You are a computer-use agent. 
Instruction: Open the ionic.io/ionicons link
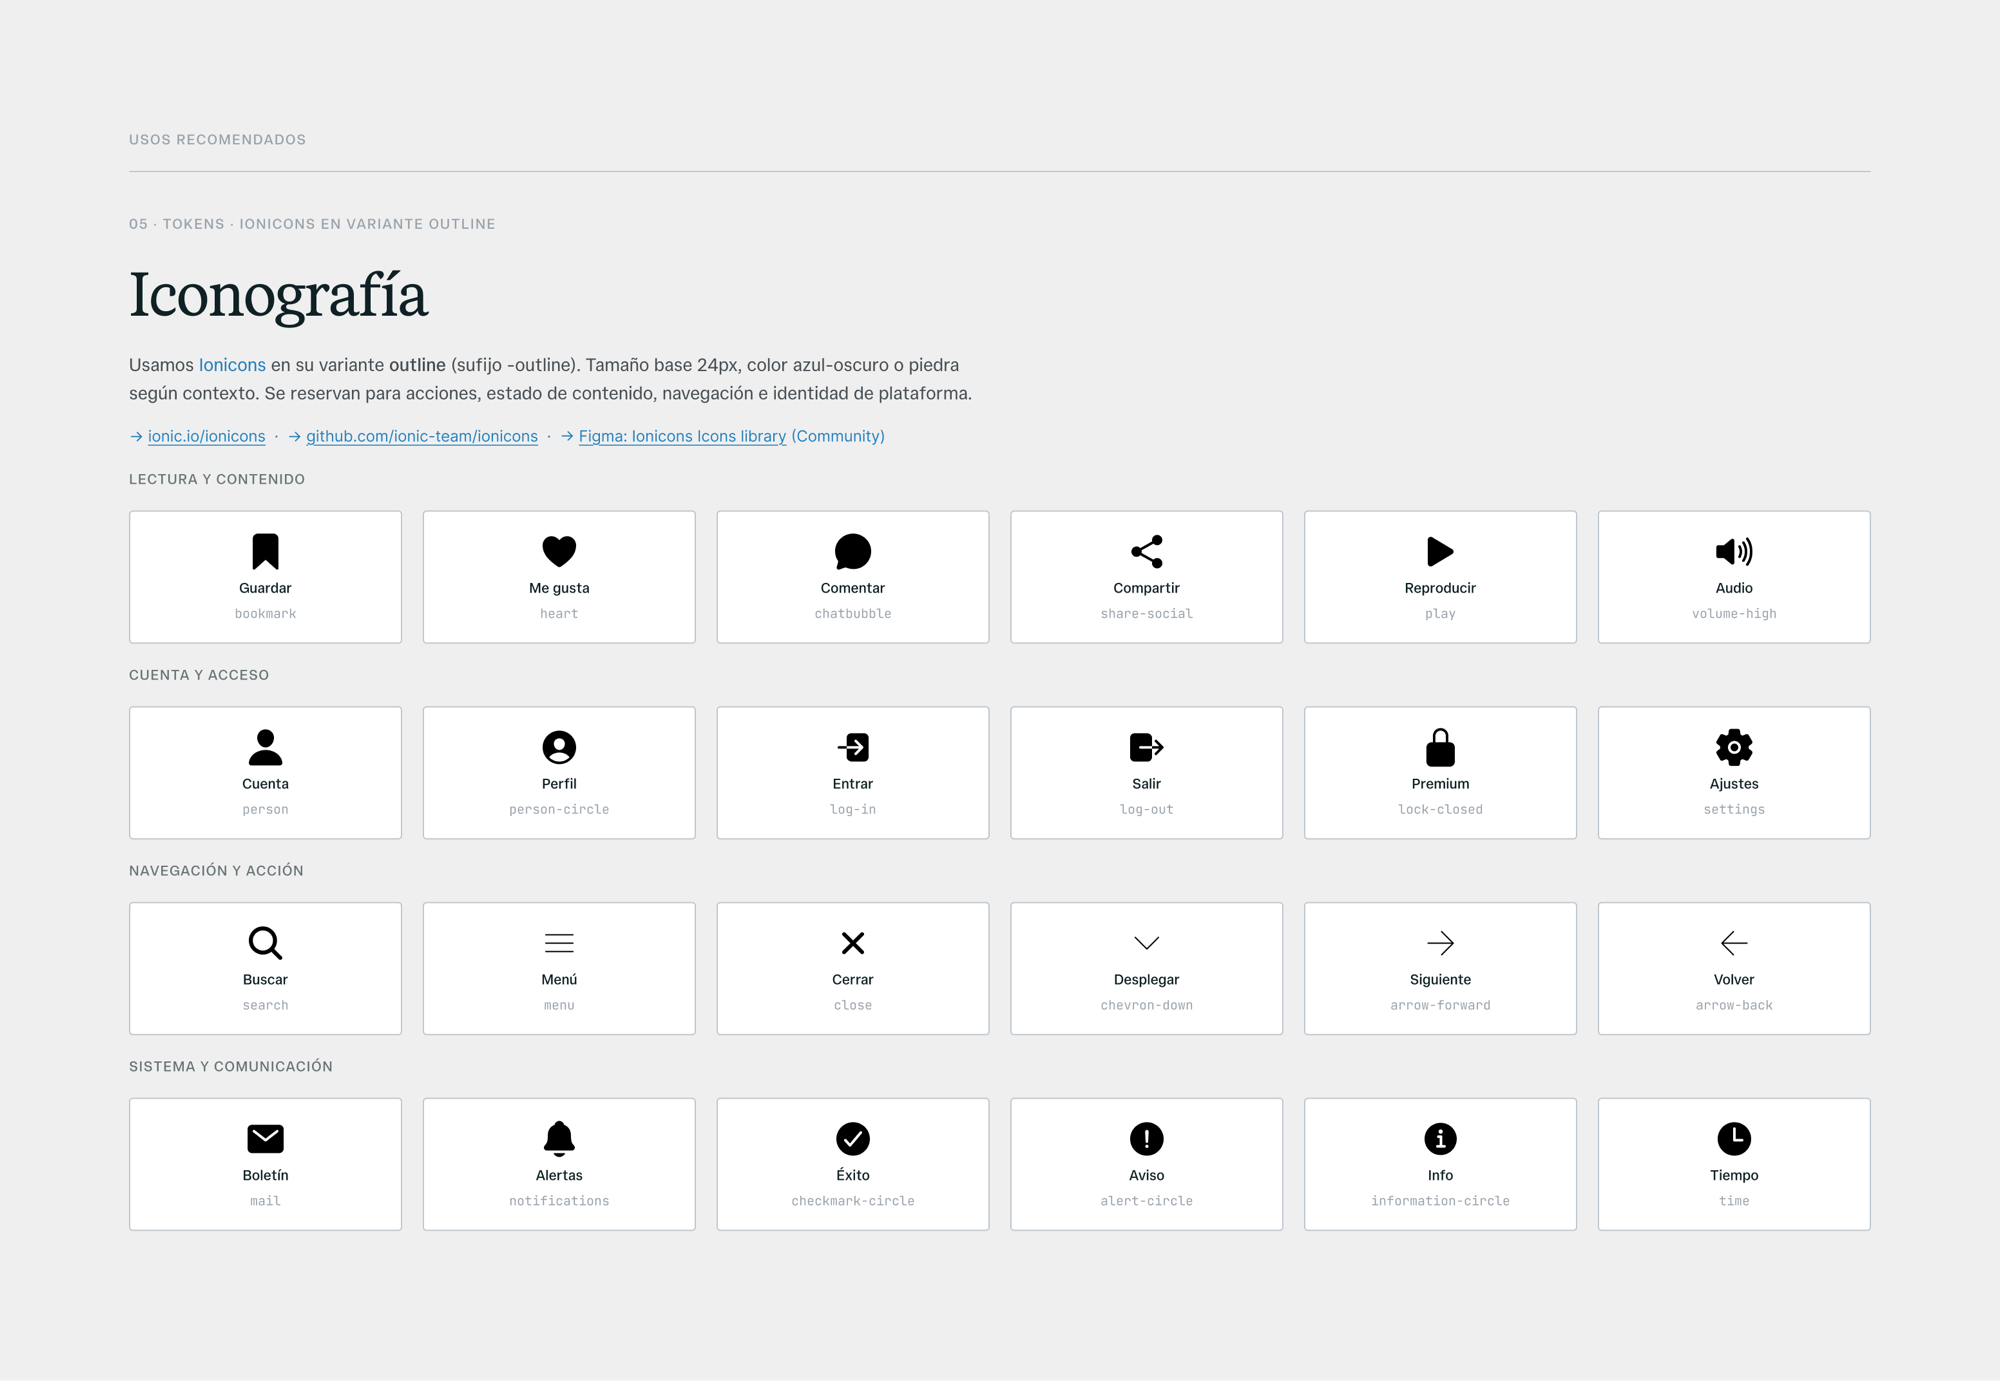(206, 436)
